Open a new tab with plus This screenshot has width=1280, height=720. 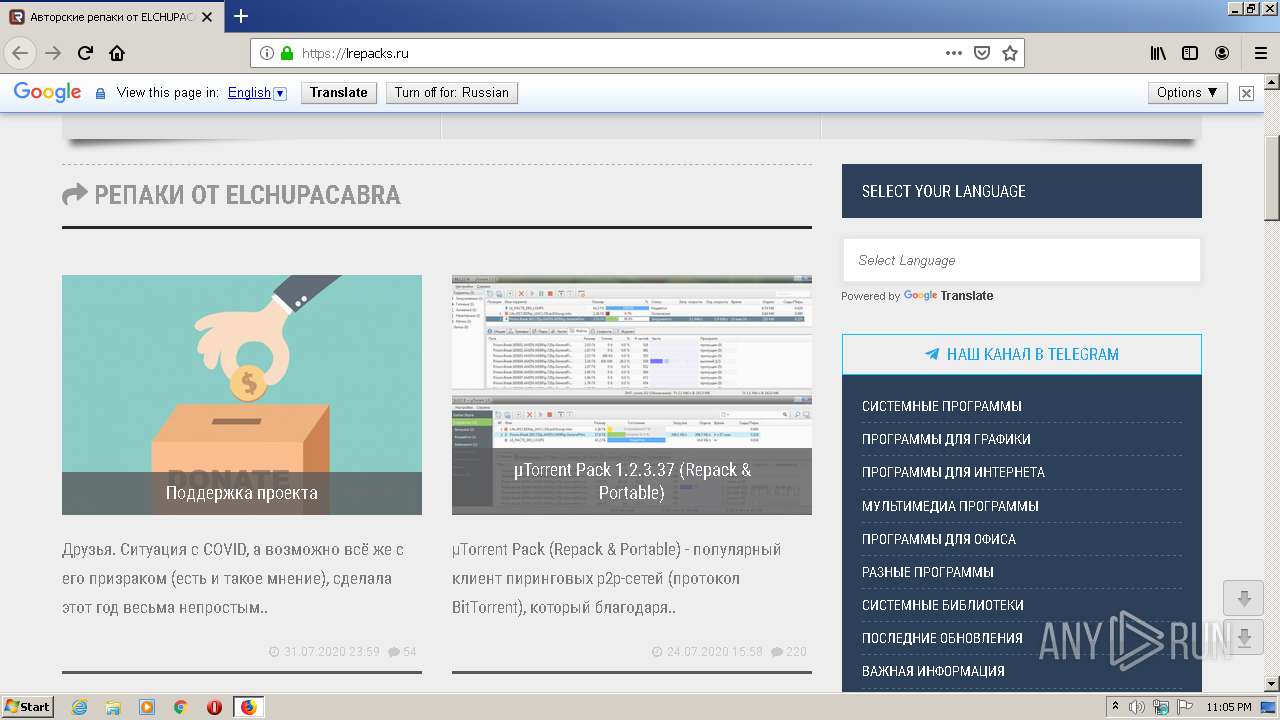coord(241,16)
